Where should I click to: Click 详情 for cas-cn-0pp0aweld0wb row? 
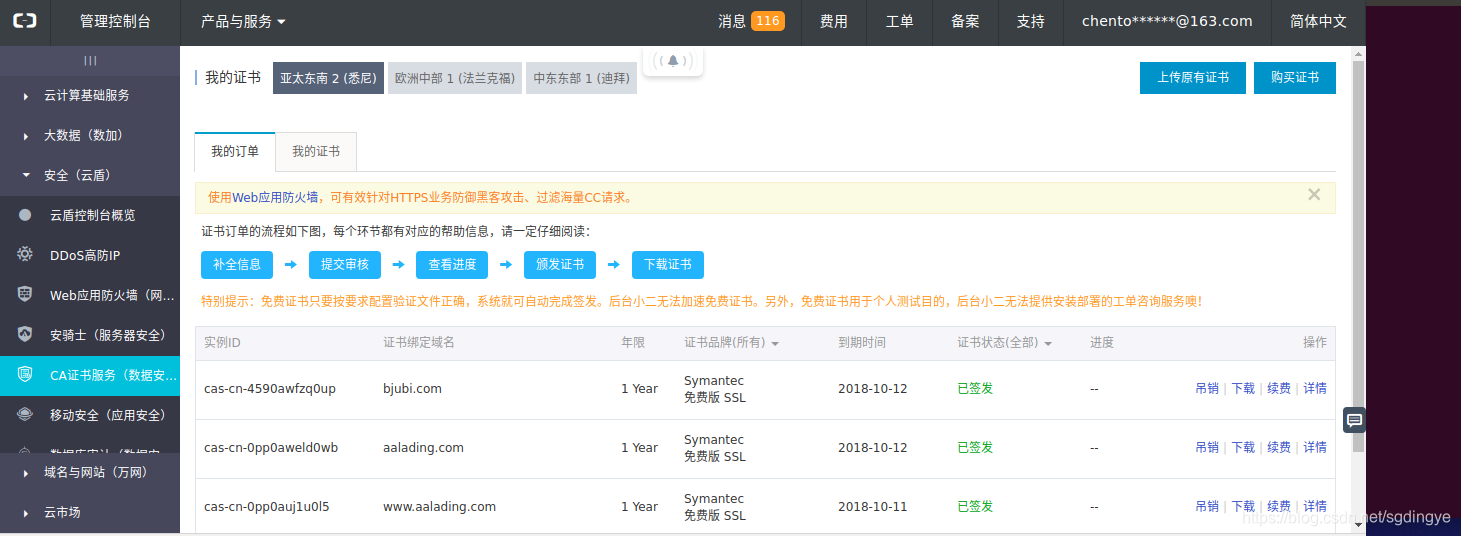[x=1315, y=447]
